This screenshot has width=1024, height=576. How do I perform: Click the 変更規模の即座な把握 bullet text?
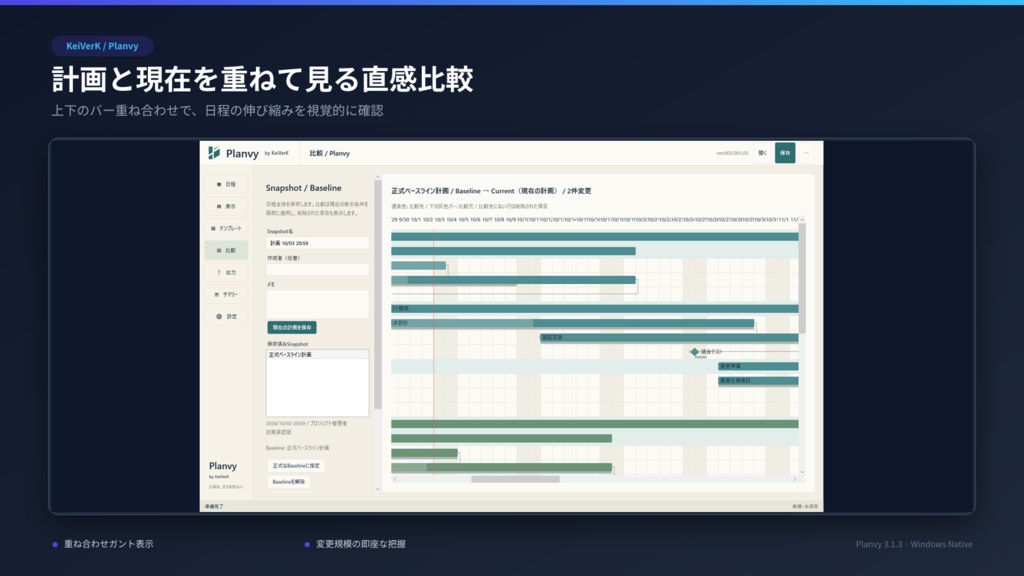[x=361, y=544]
